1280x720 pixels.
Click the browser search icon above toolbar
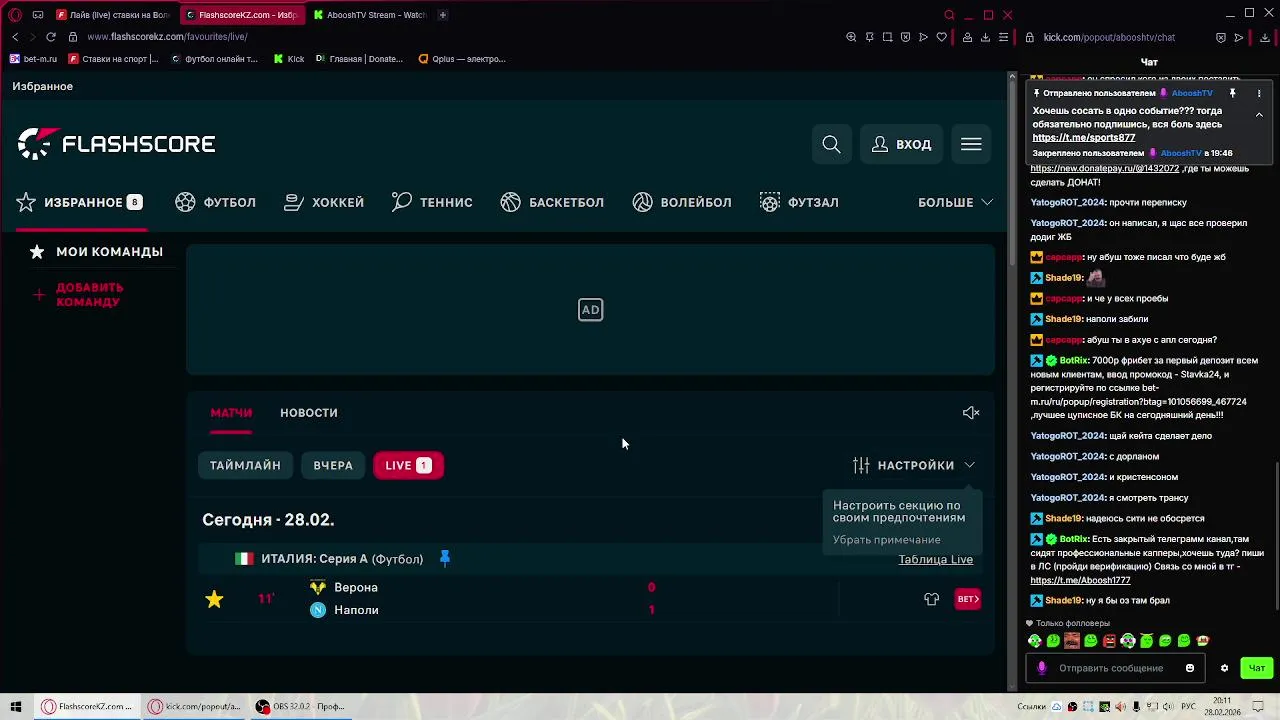point(949,15)
